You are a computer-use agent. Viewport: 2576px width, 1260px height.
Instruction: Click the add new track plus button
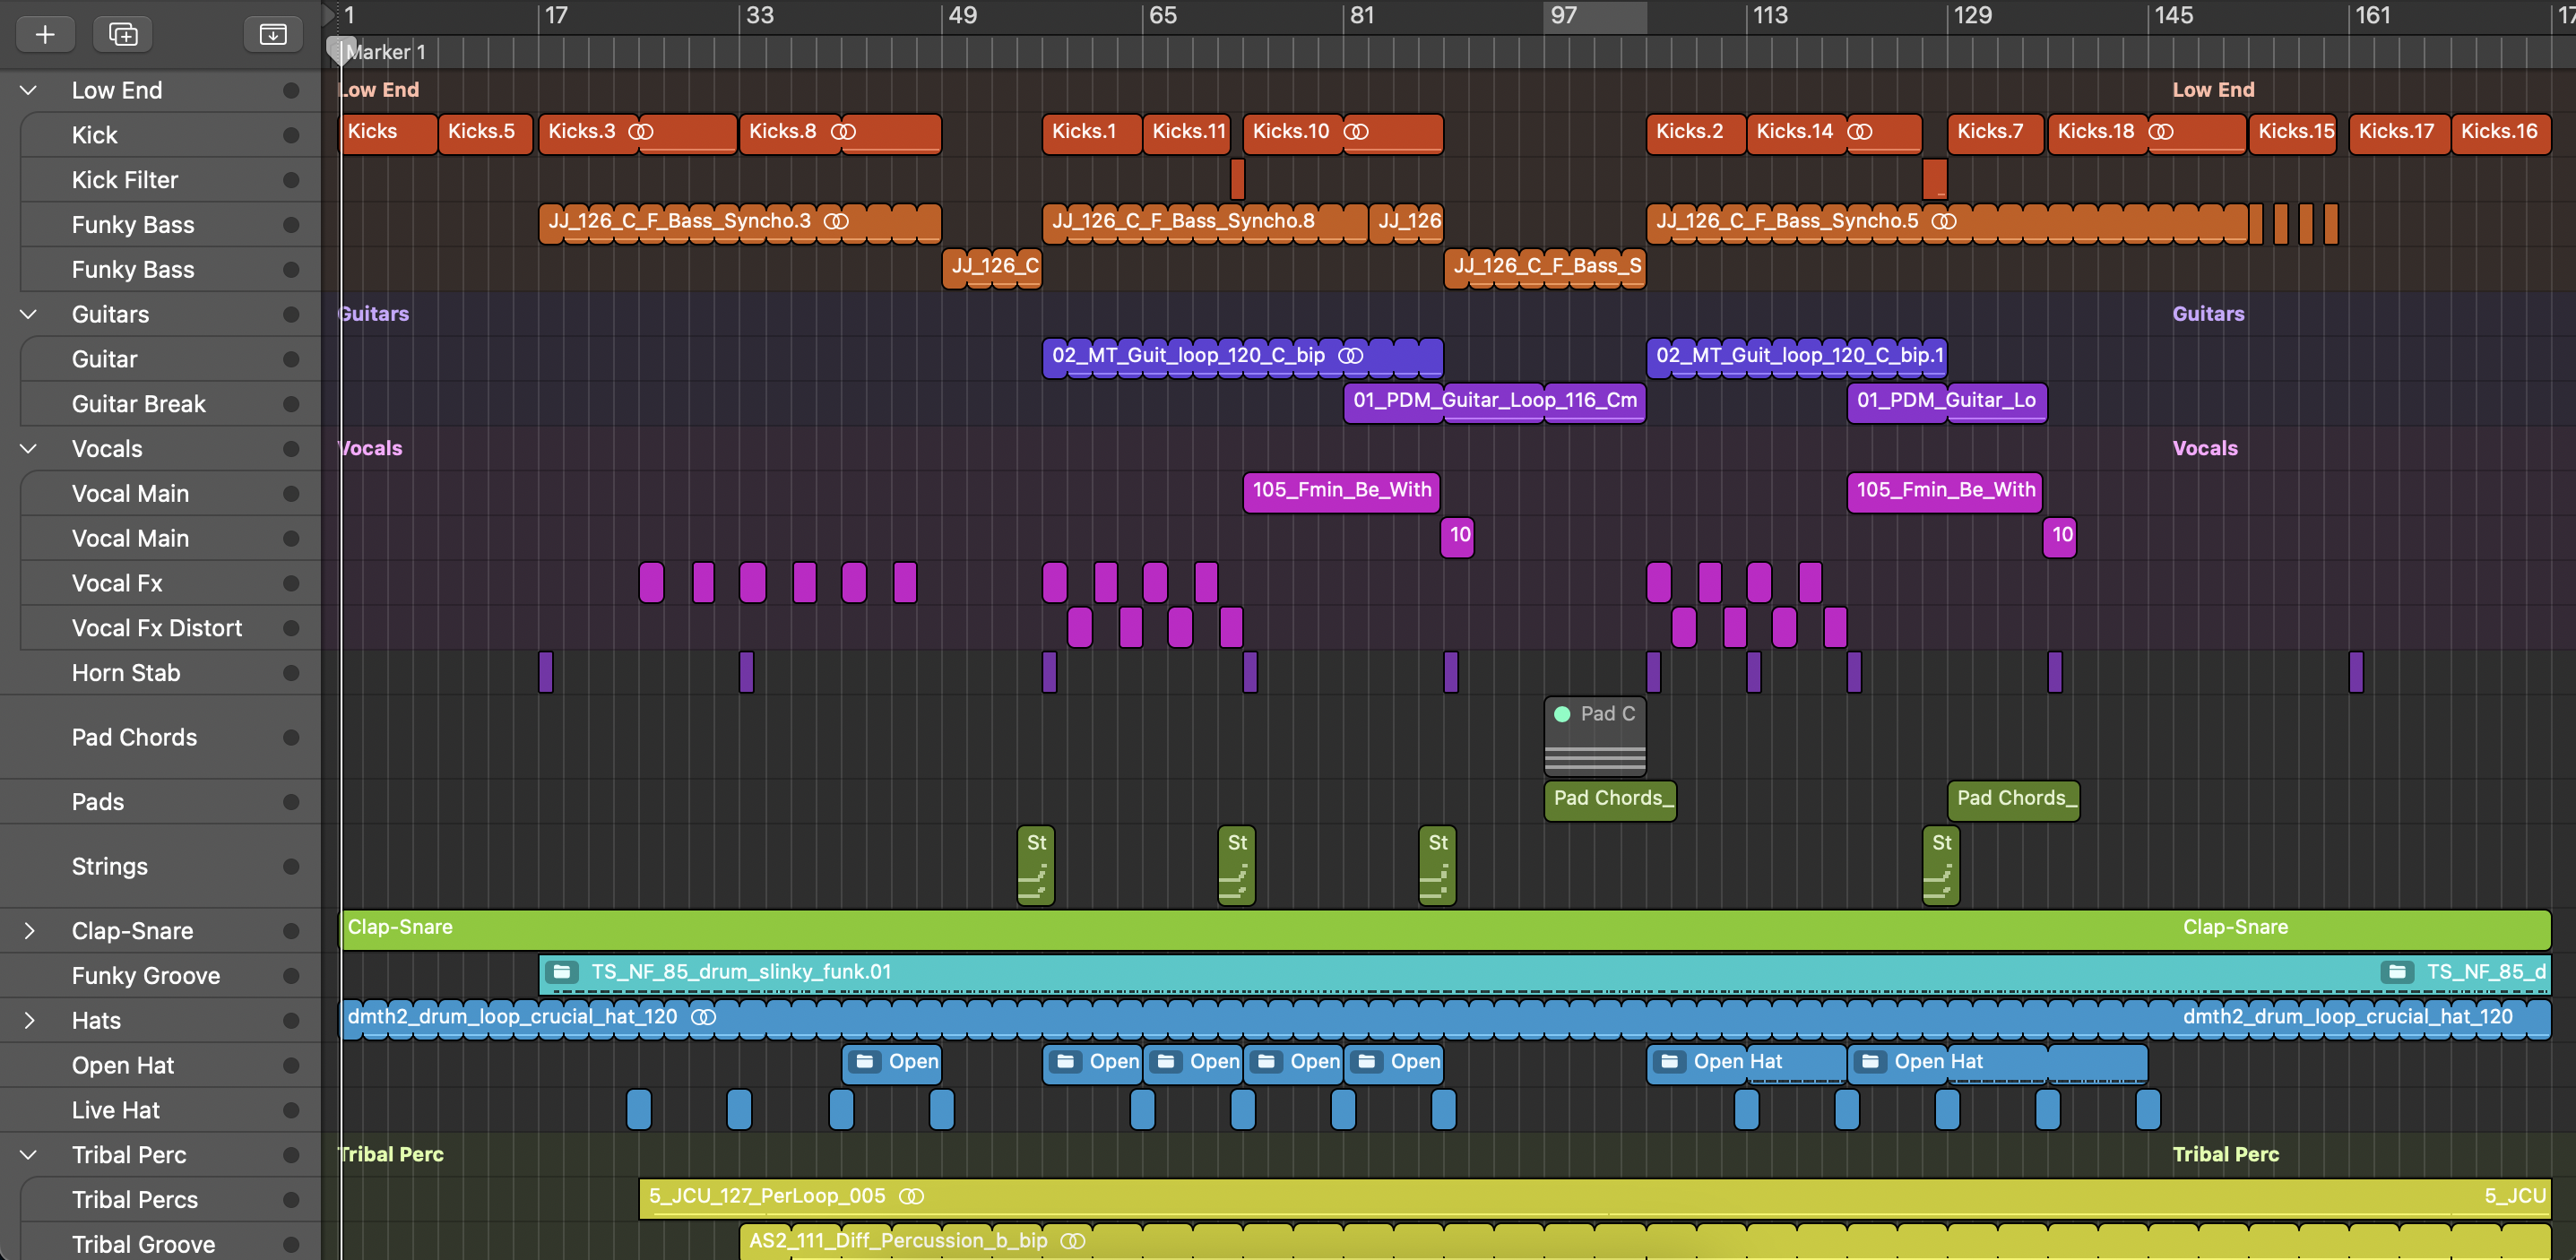(45, 34)
